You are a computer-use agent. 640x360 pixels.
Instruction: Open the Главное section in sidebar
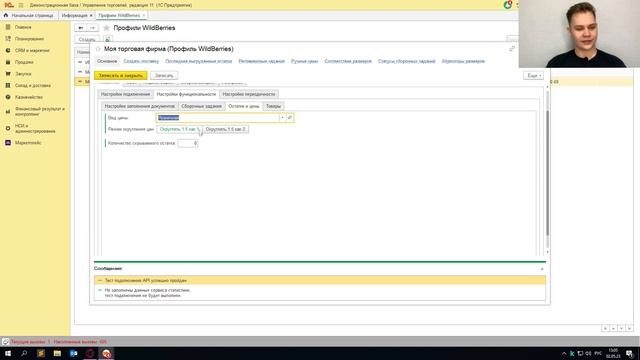(x=23, y=27)
